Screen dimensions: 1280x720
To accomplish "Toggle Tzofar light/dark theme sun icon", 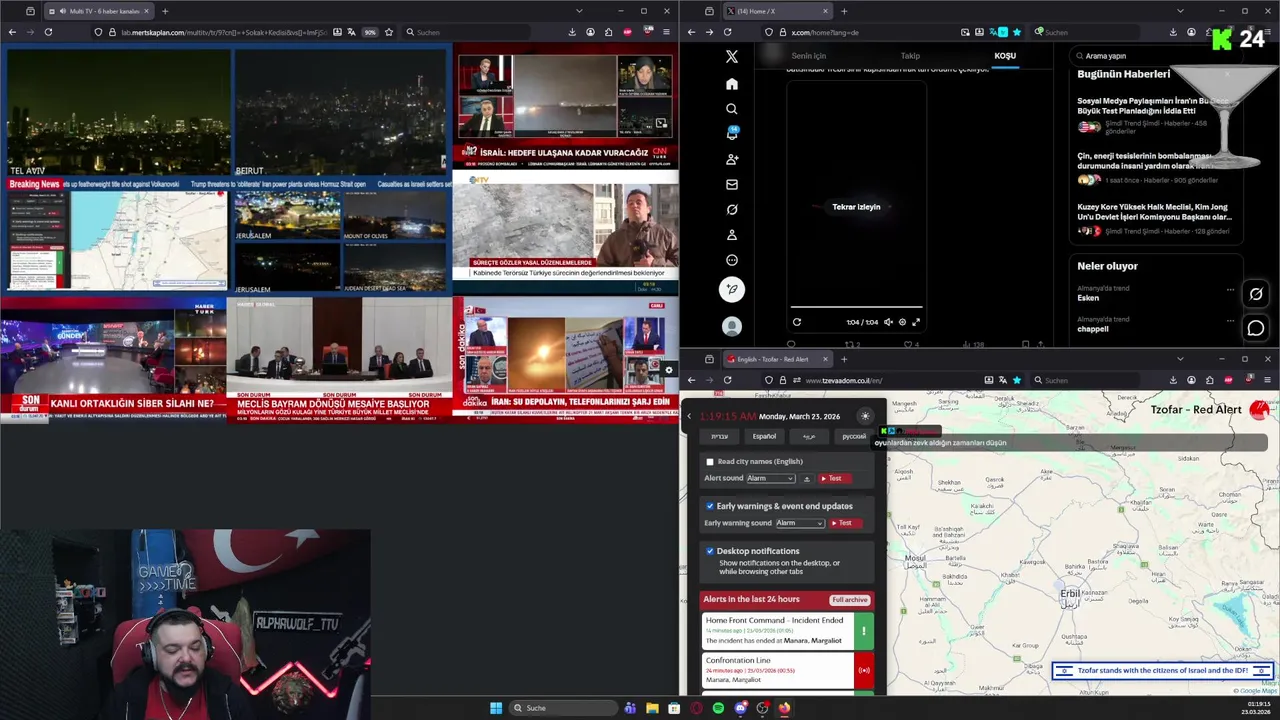I will click(x=866, y=416).
